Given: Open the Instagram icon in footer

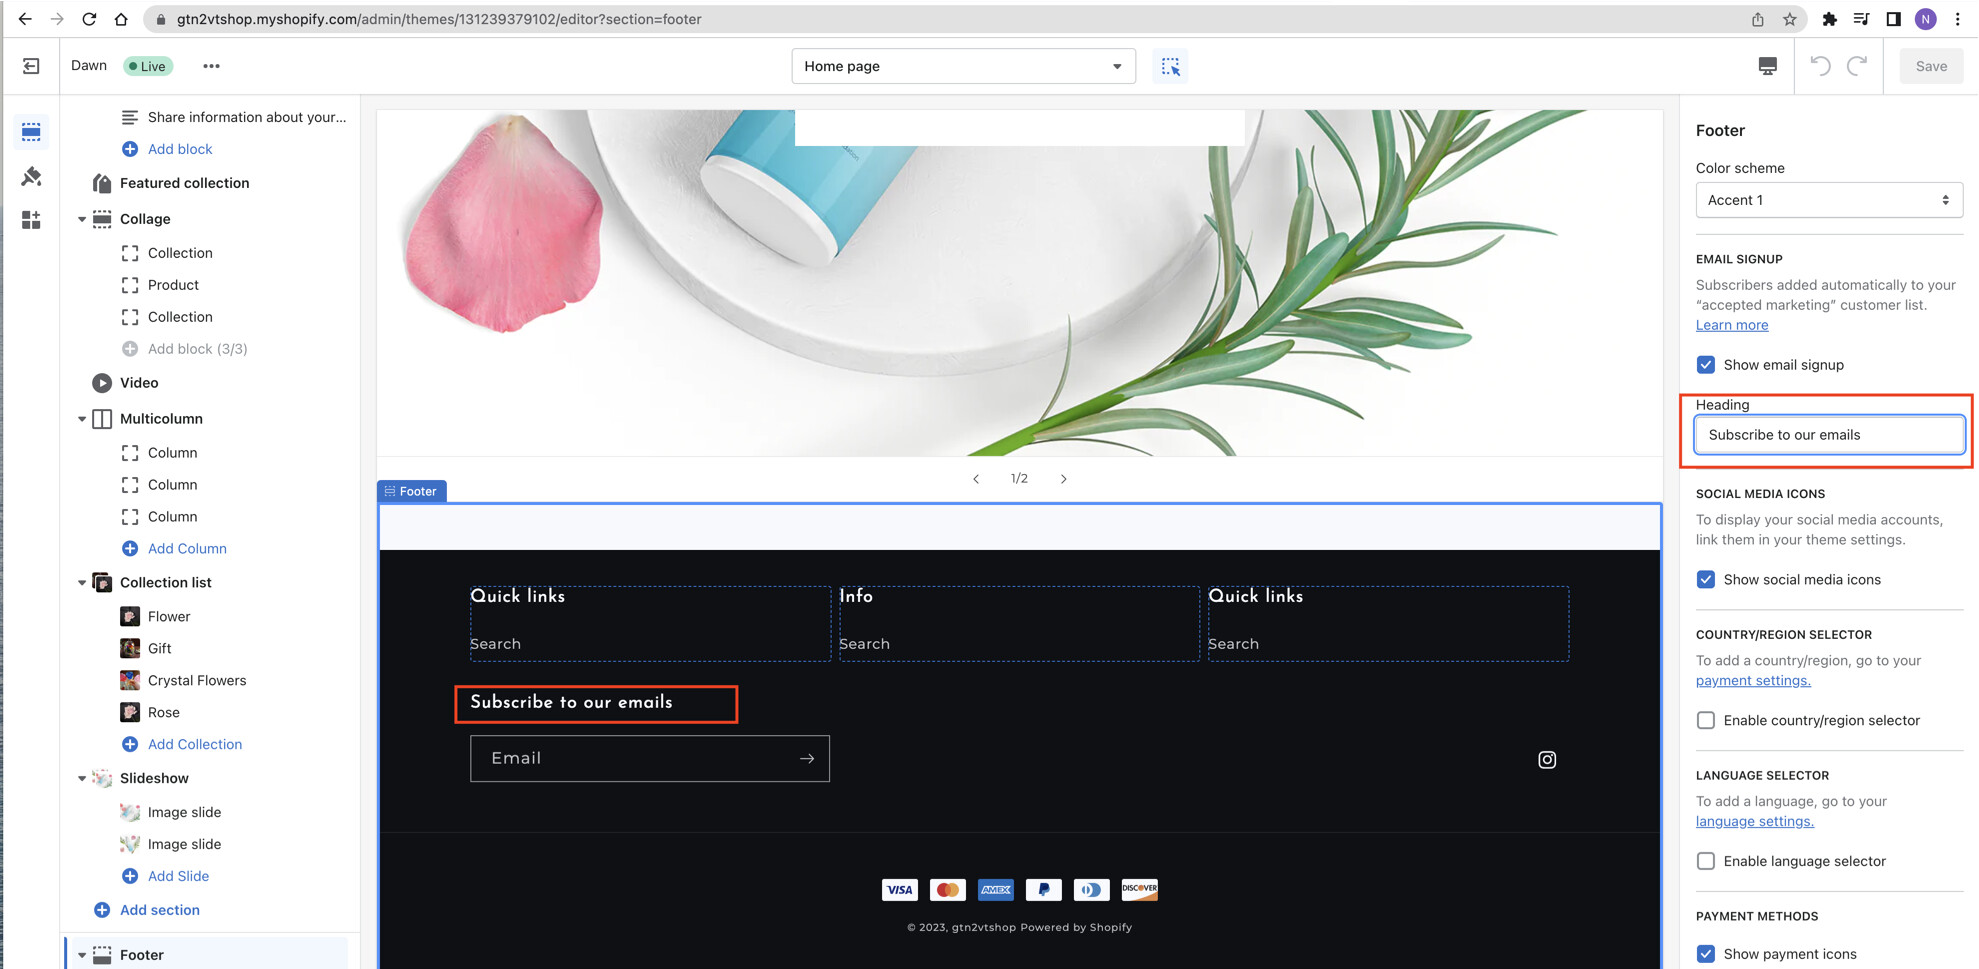Looking at the screenshot, I should [x=1547, y=760].
